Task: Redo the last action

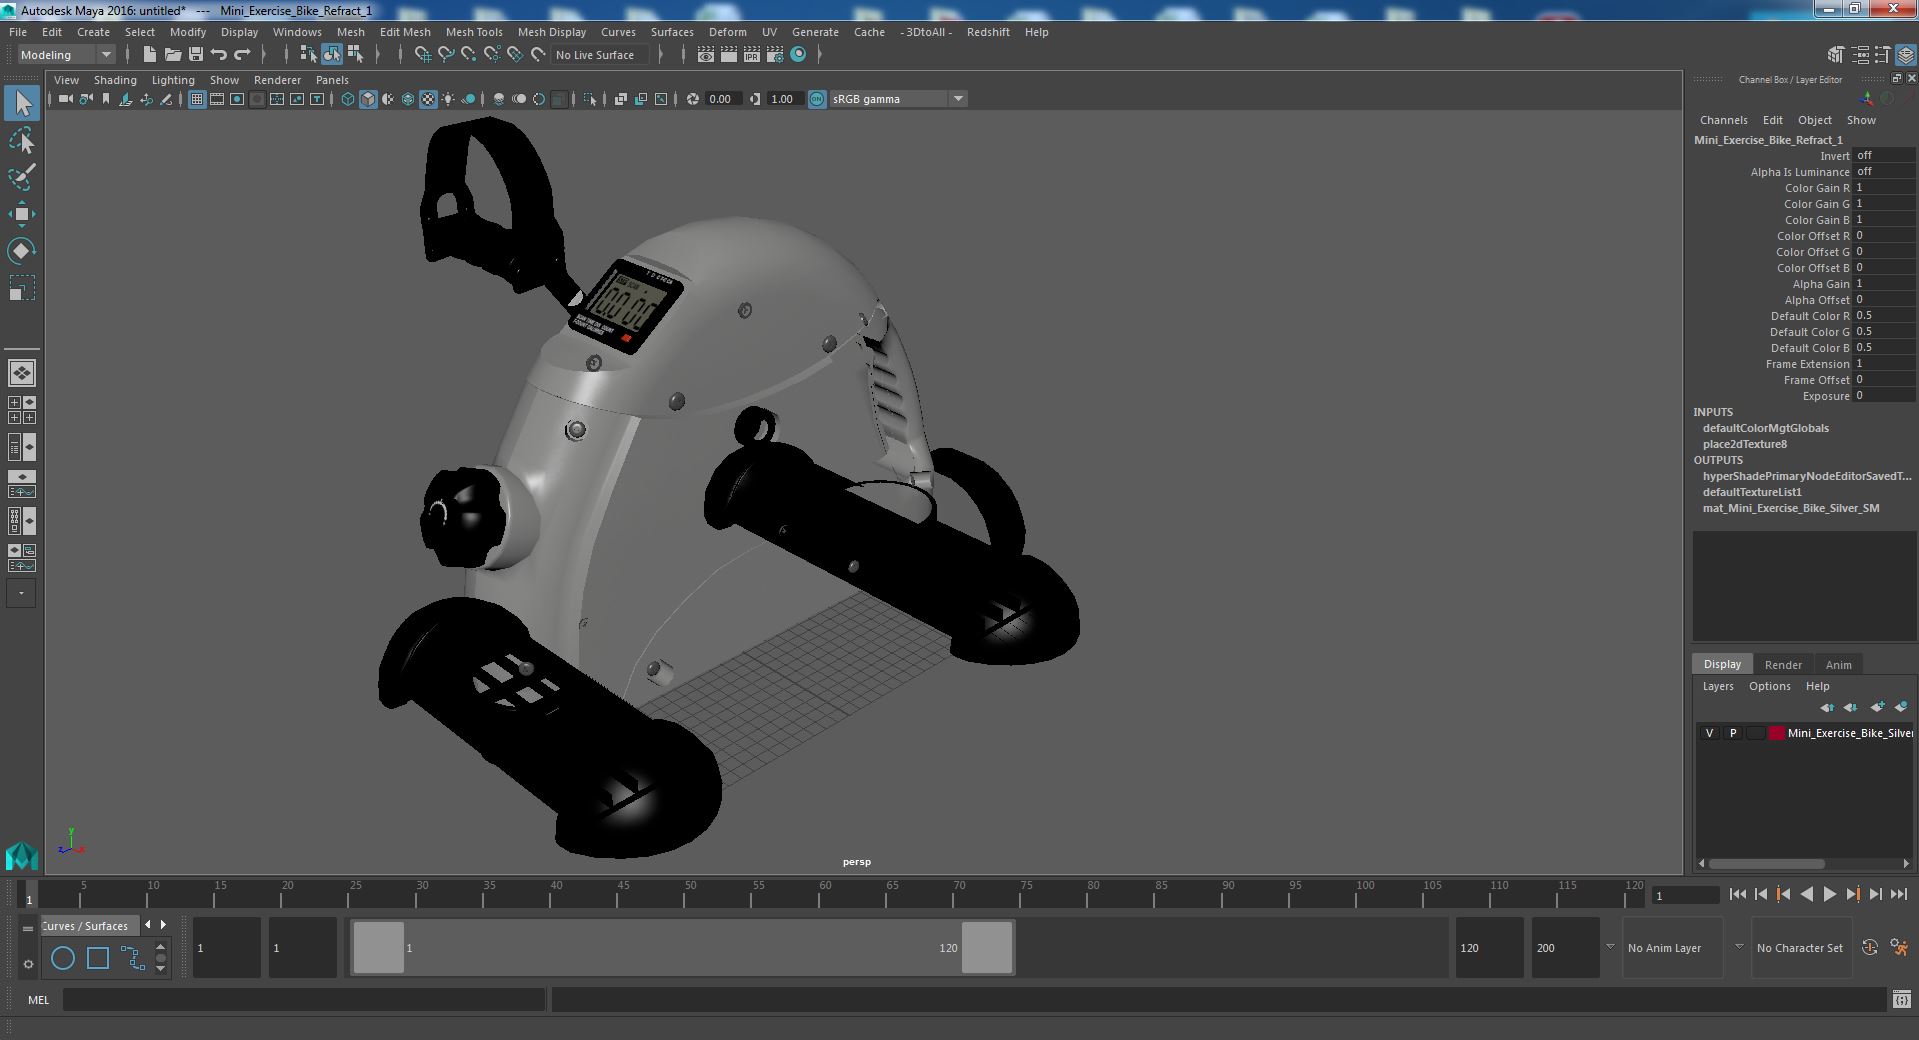Action: coord(242,55)
